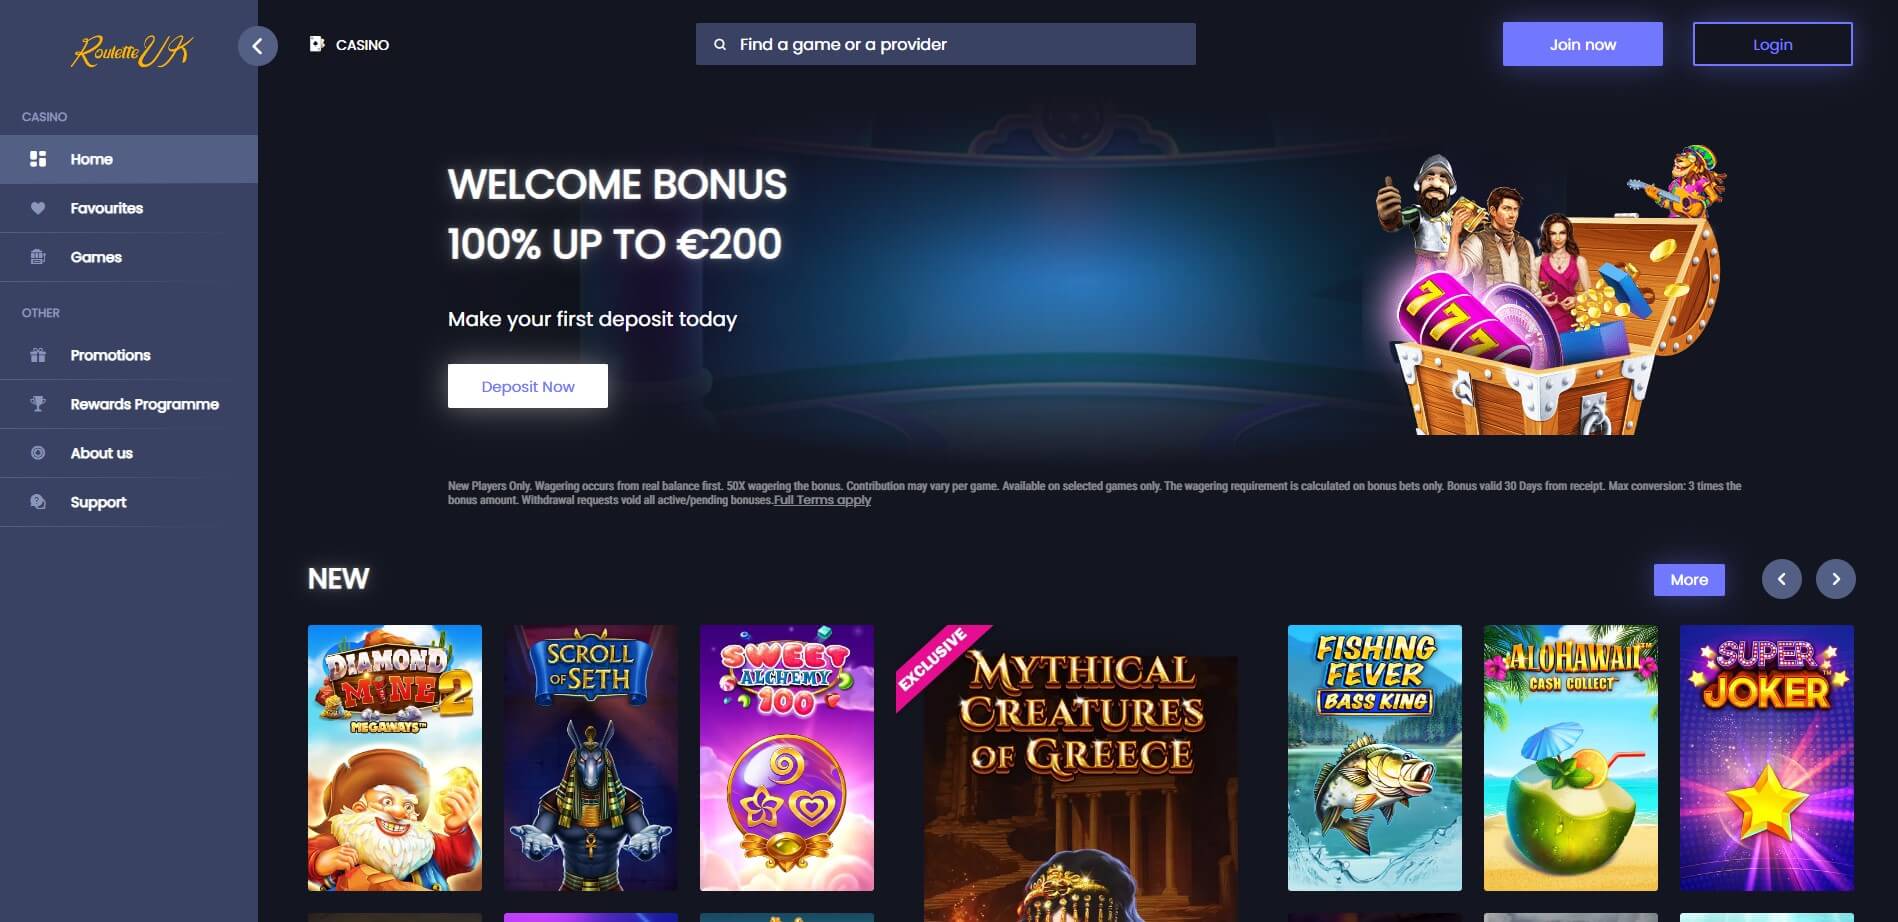Image resolution: width=1898 pixels, height=922 pixels.
Task: Click the Login button
Action: pos(1772,44)
